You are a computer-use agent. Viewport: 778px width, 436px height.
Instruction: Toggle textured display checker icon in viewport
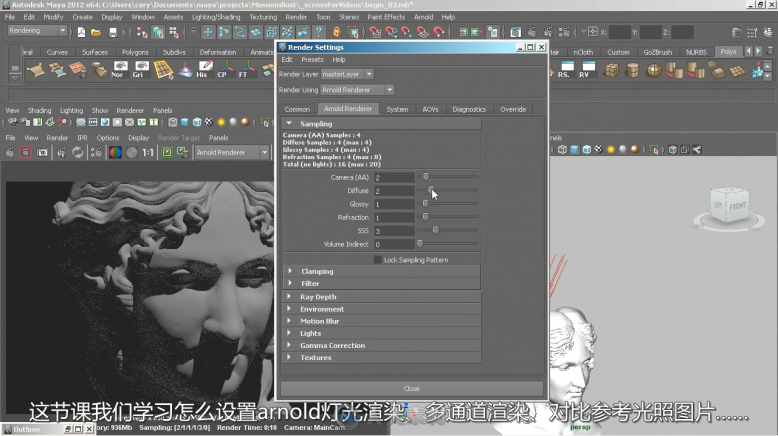coord(598,149)
